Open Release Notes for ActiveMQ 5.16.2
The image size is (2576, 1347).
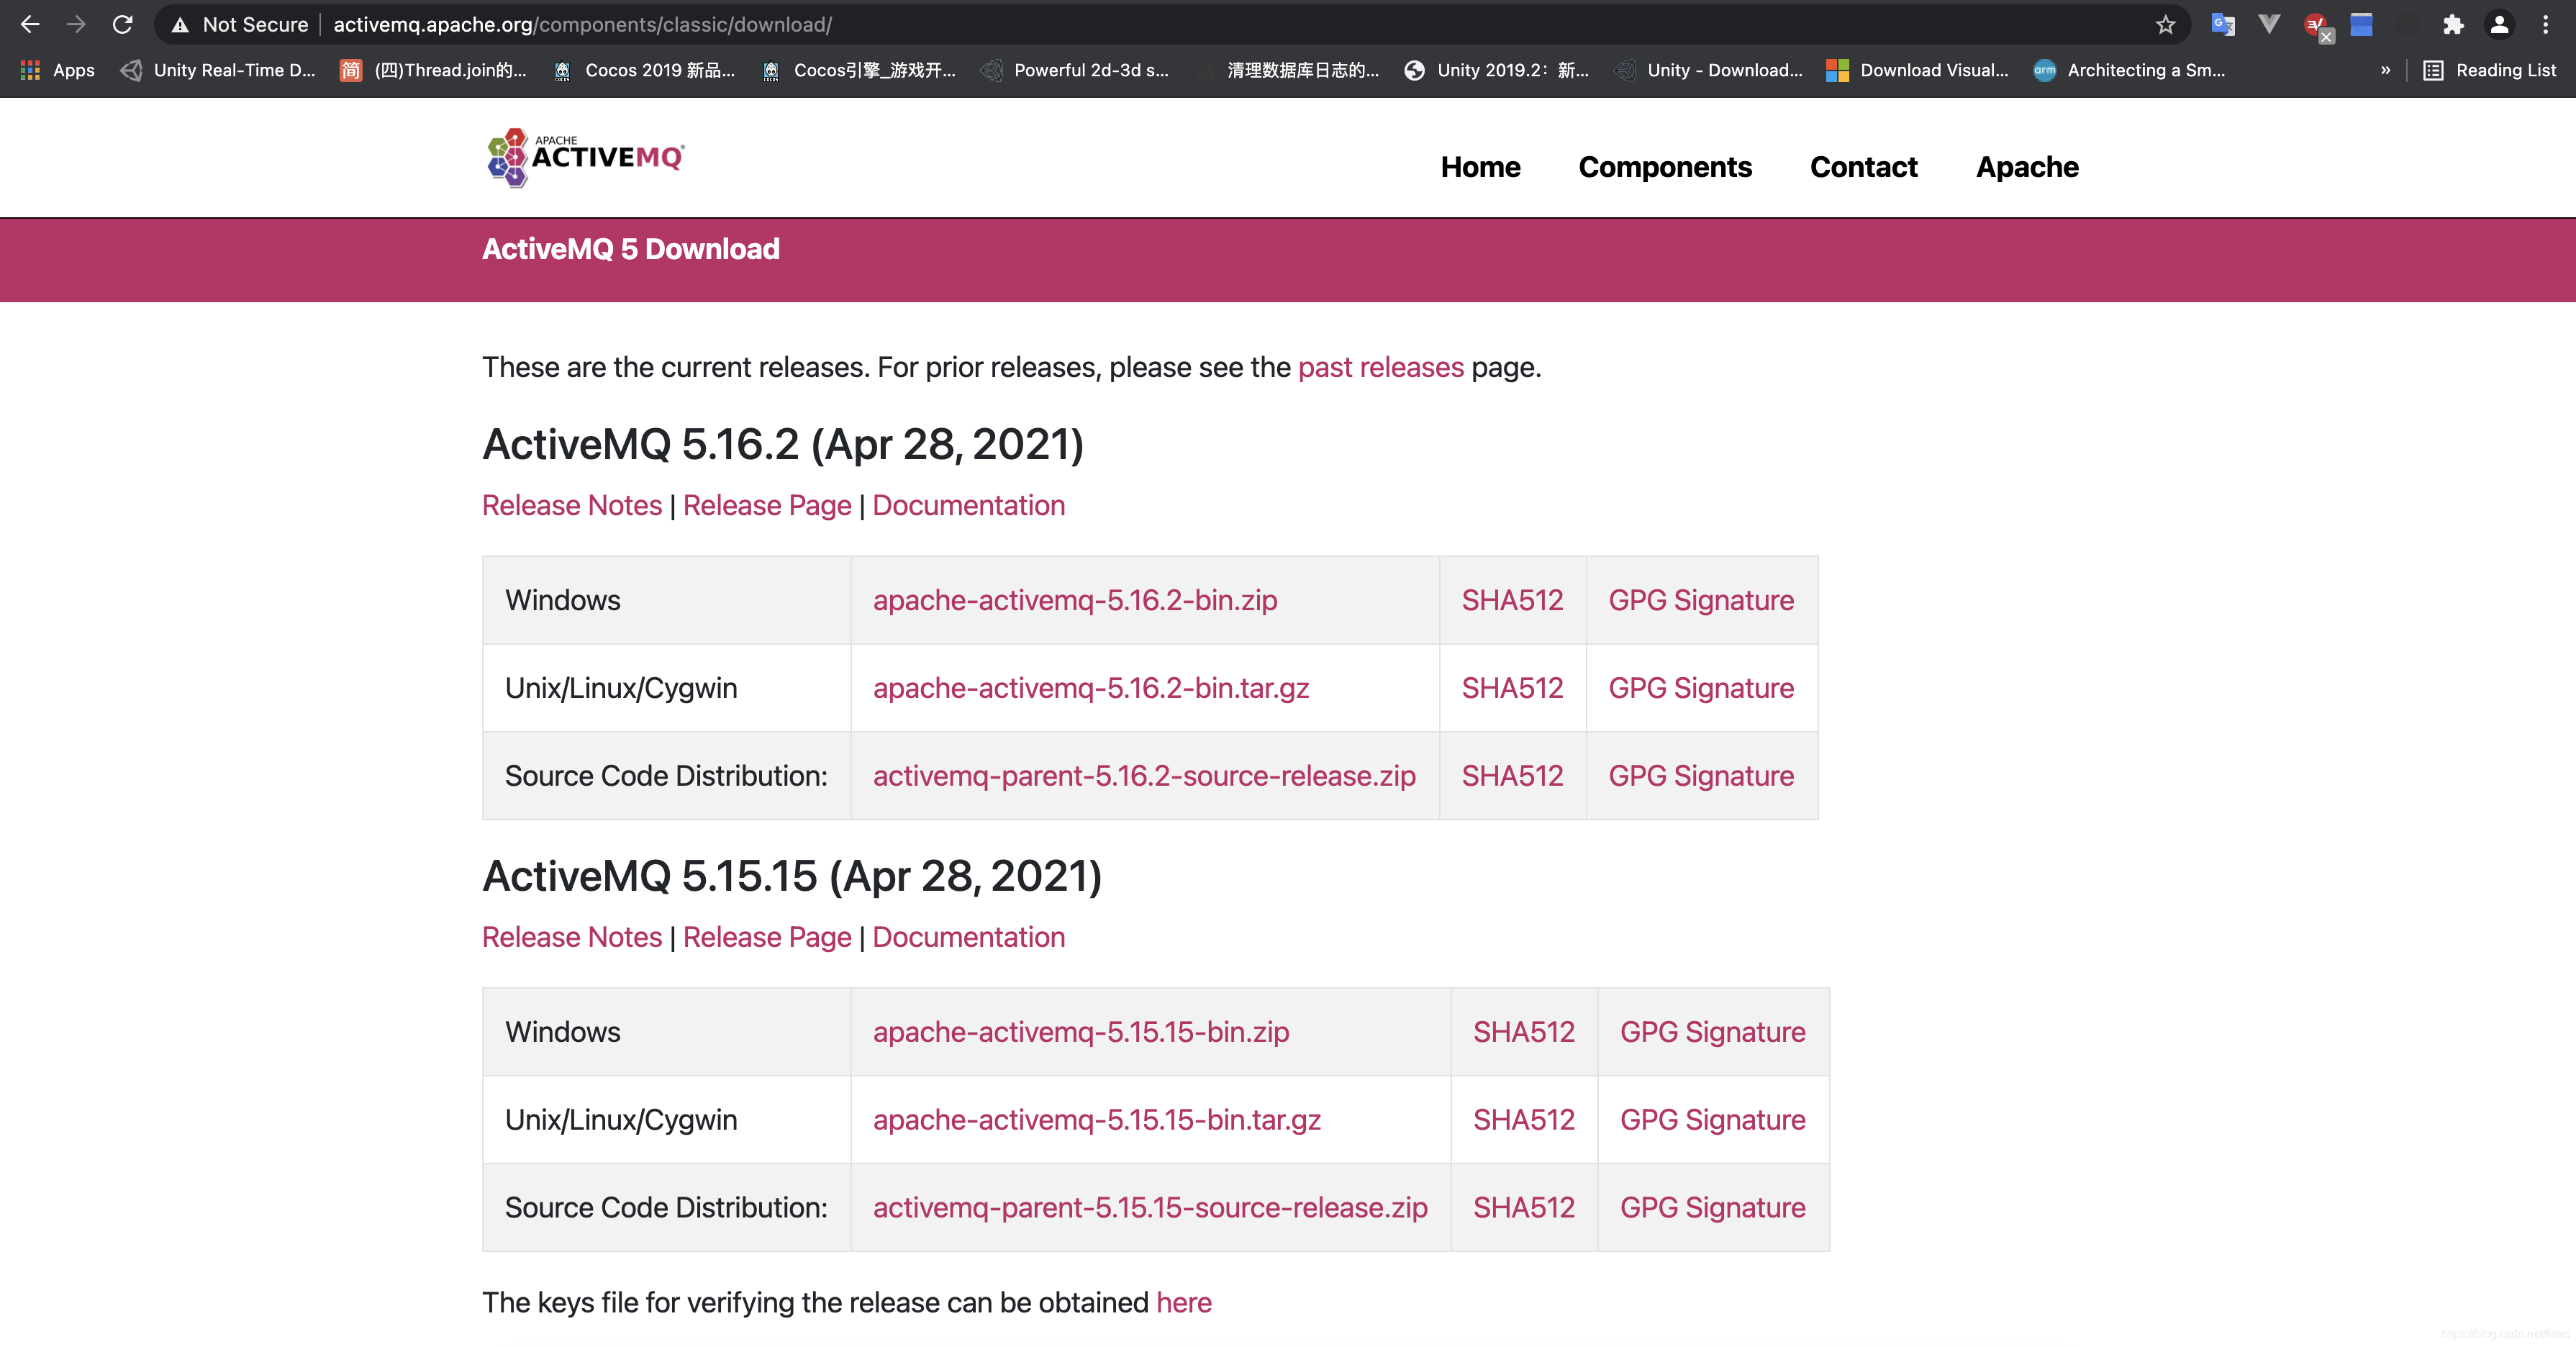572,505
